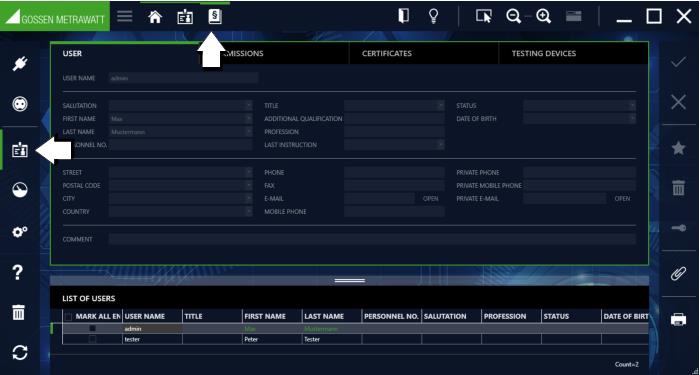This screenshot has width=700, height=375.
Task: Open the plug connection sidebar icon
Action: [20, 64]
